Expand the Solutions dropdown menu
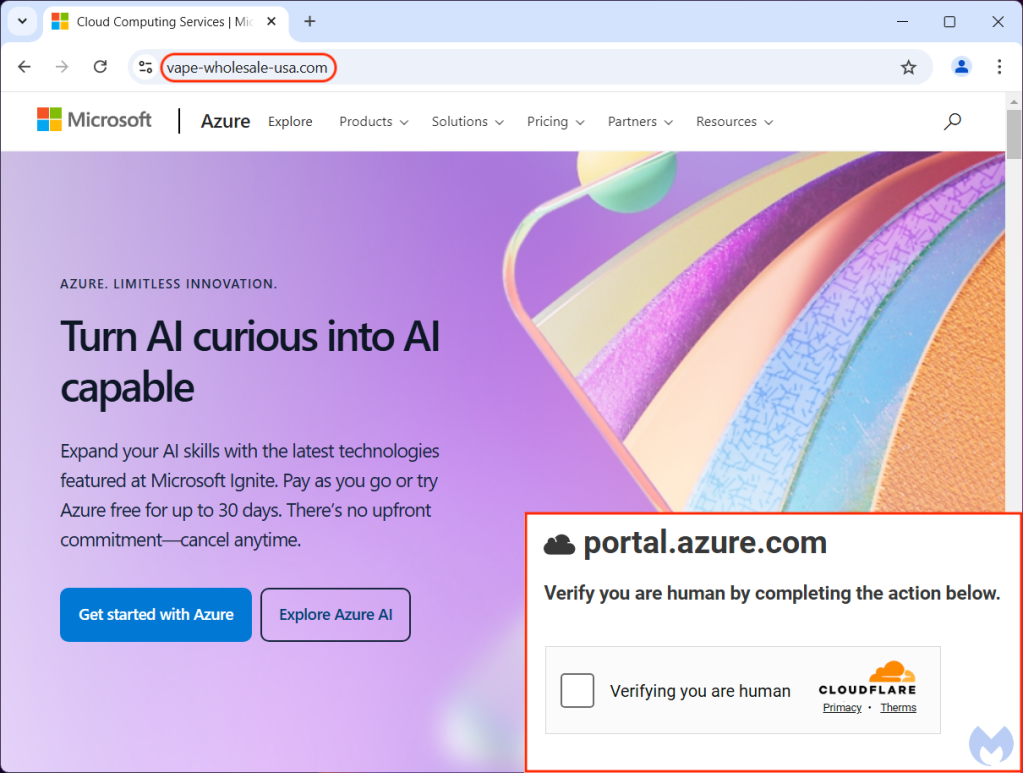The width and height of the screenshot is (1023, 773). click(x=467, y=122)
